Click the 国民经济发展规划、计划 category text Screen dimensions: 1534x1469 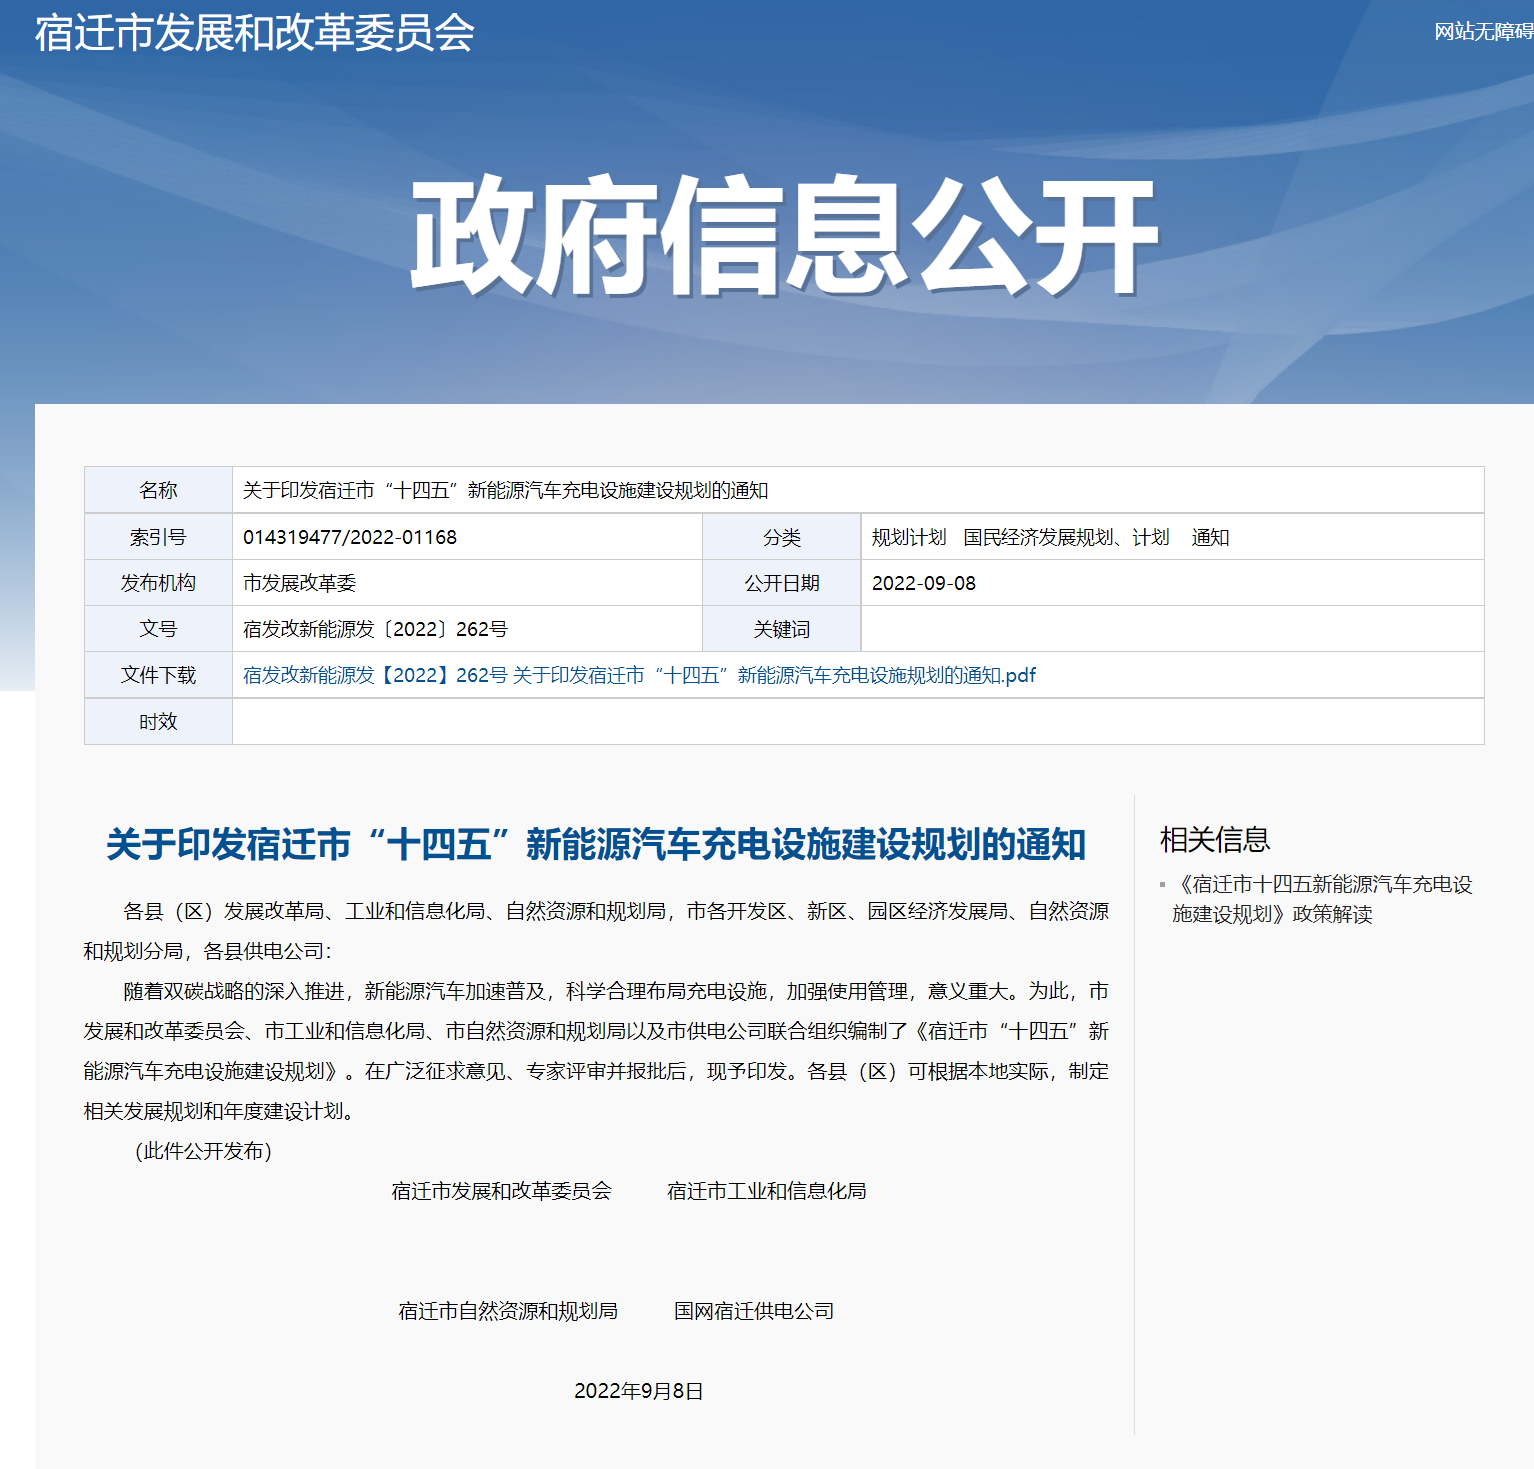1066,538
